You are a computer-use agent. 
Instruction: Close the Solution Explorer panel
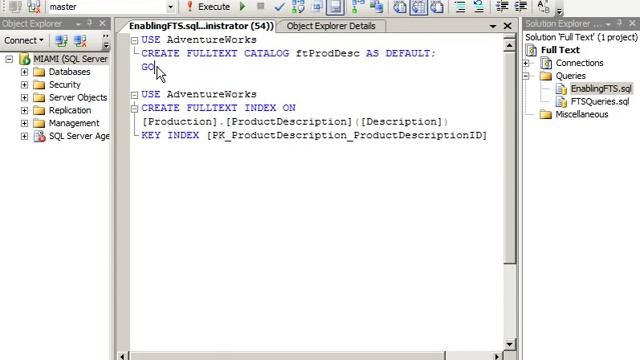coord(632,24)
